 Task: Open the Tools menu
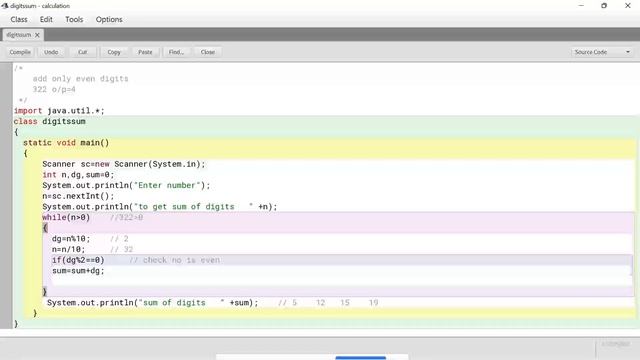click(74, 19)
